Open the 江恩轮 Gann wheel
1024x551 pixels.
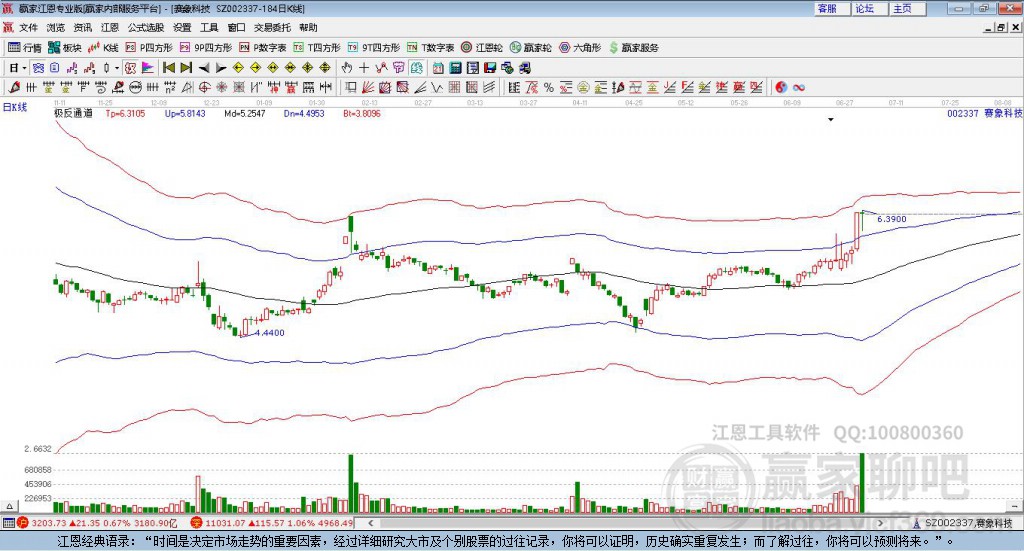(482, 48)
